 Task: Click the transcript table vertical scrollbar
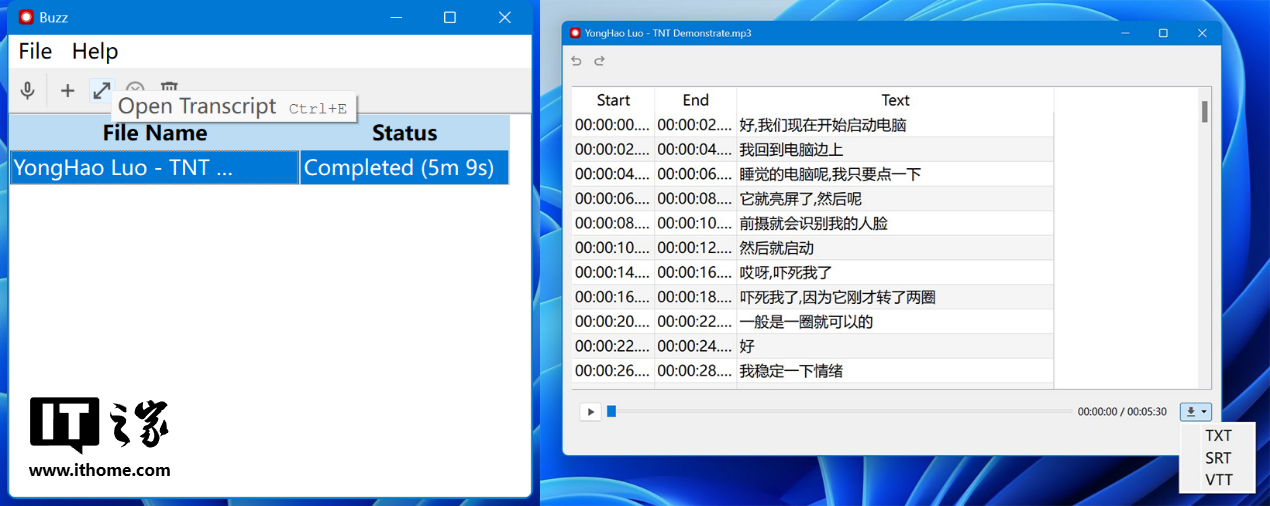1204,112
